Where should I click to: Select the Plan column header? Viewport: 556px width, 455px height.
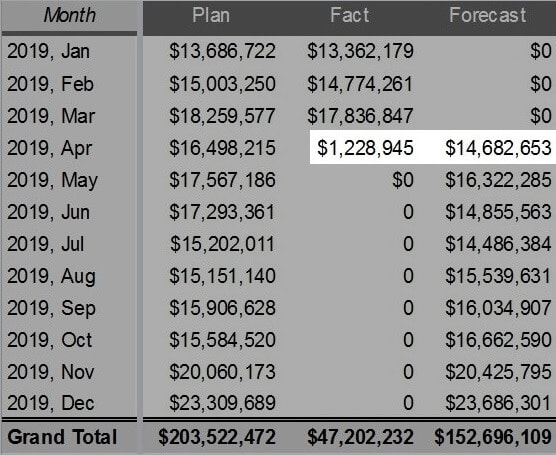[x=211, y=16]
